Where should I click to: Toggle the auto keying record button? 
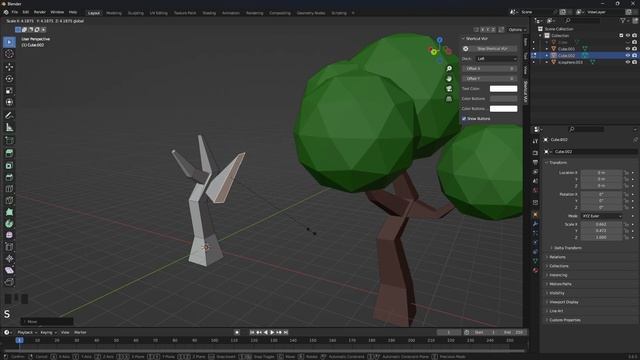pyautogui.click(x=237, y=332)
